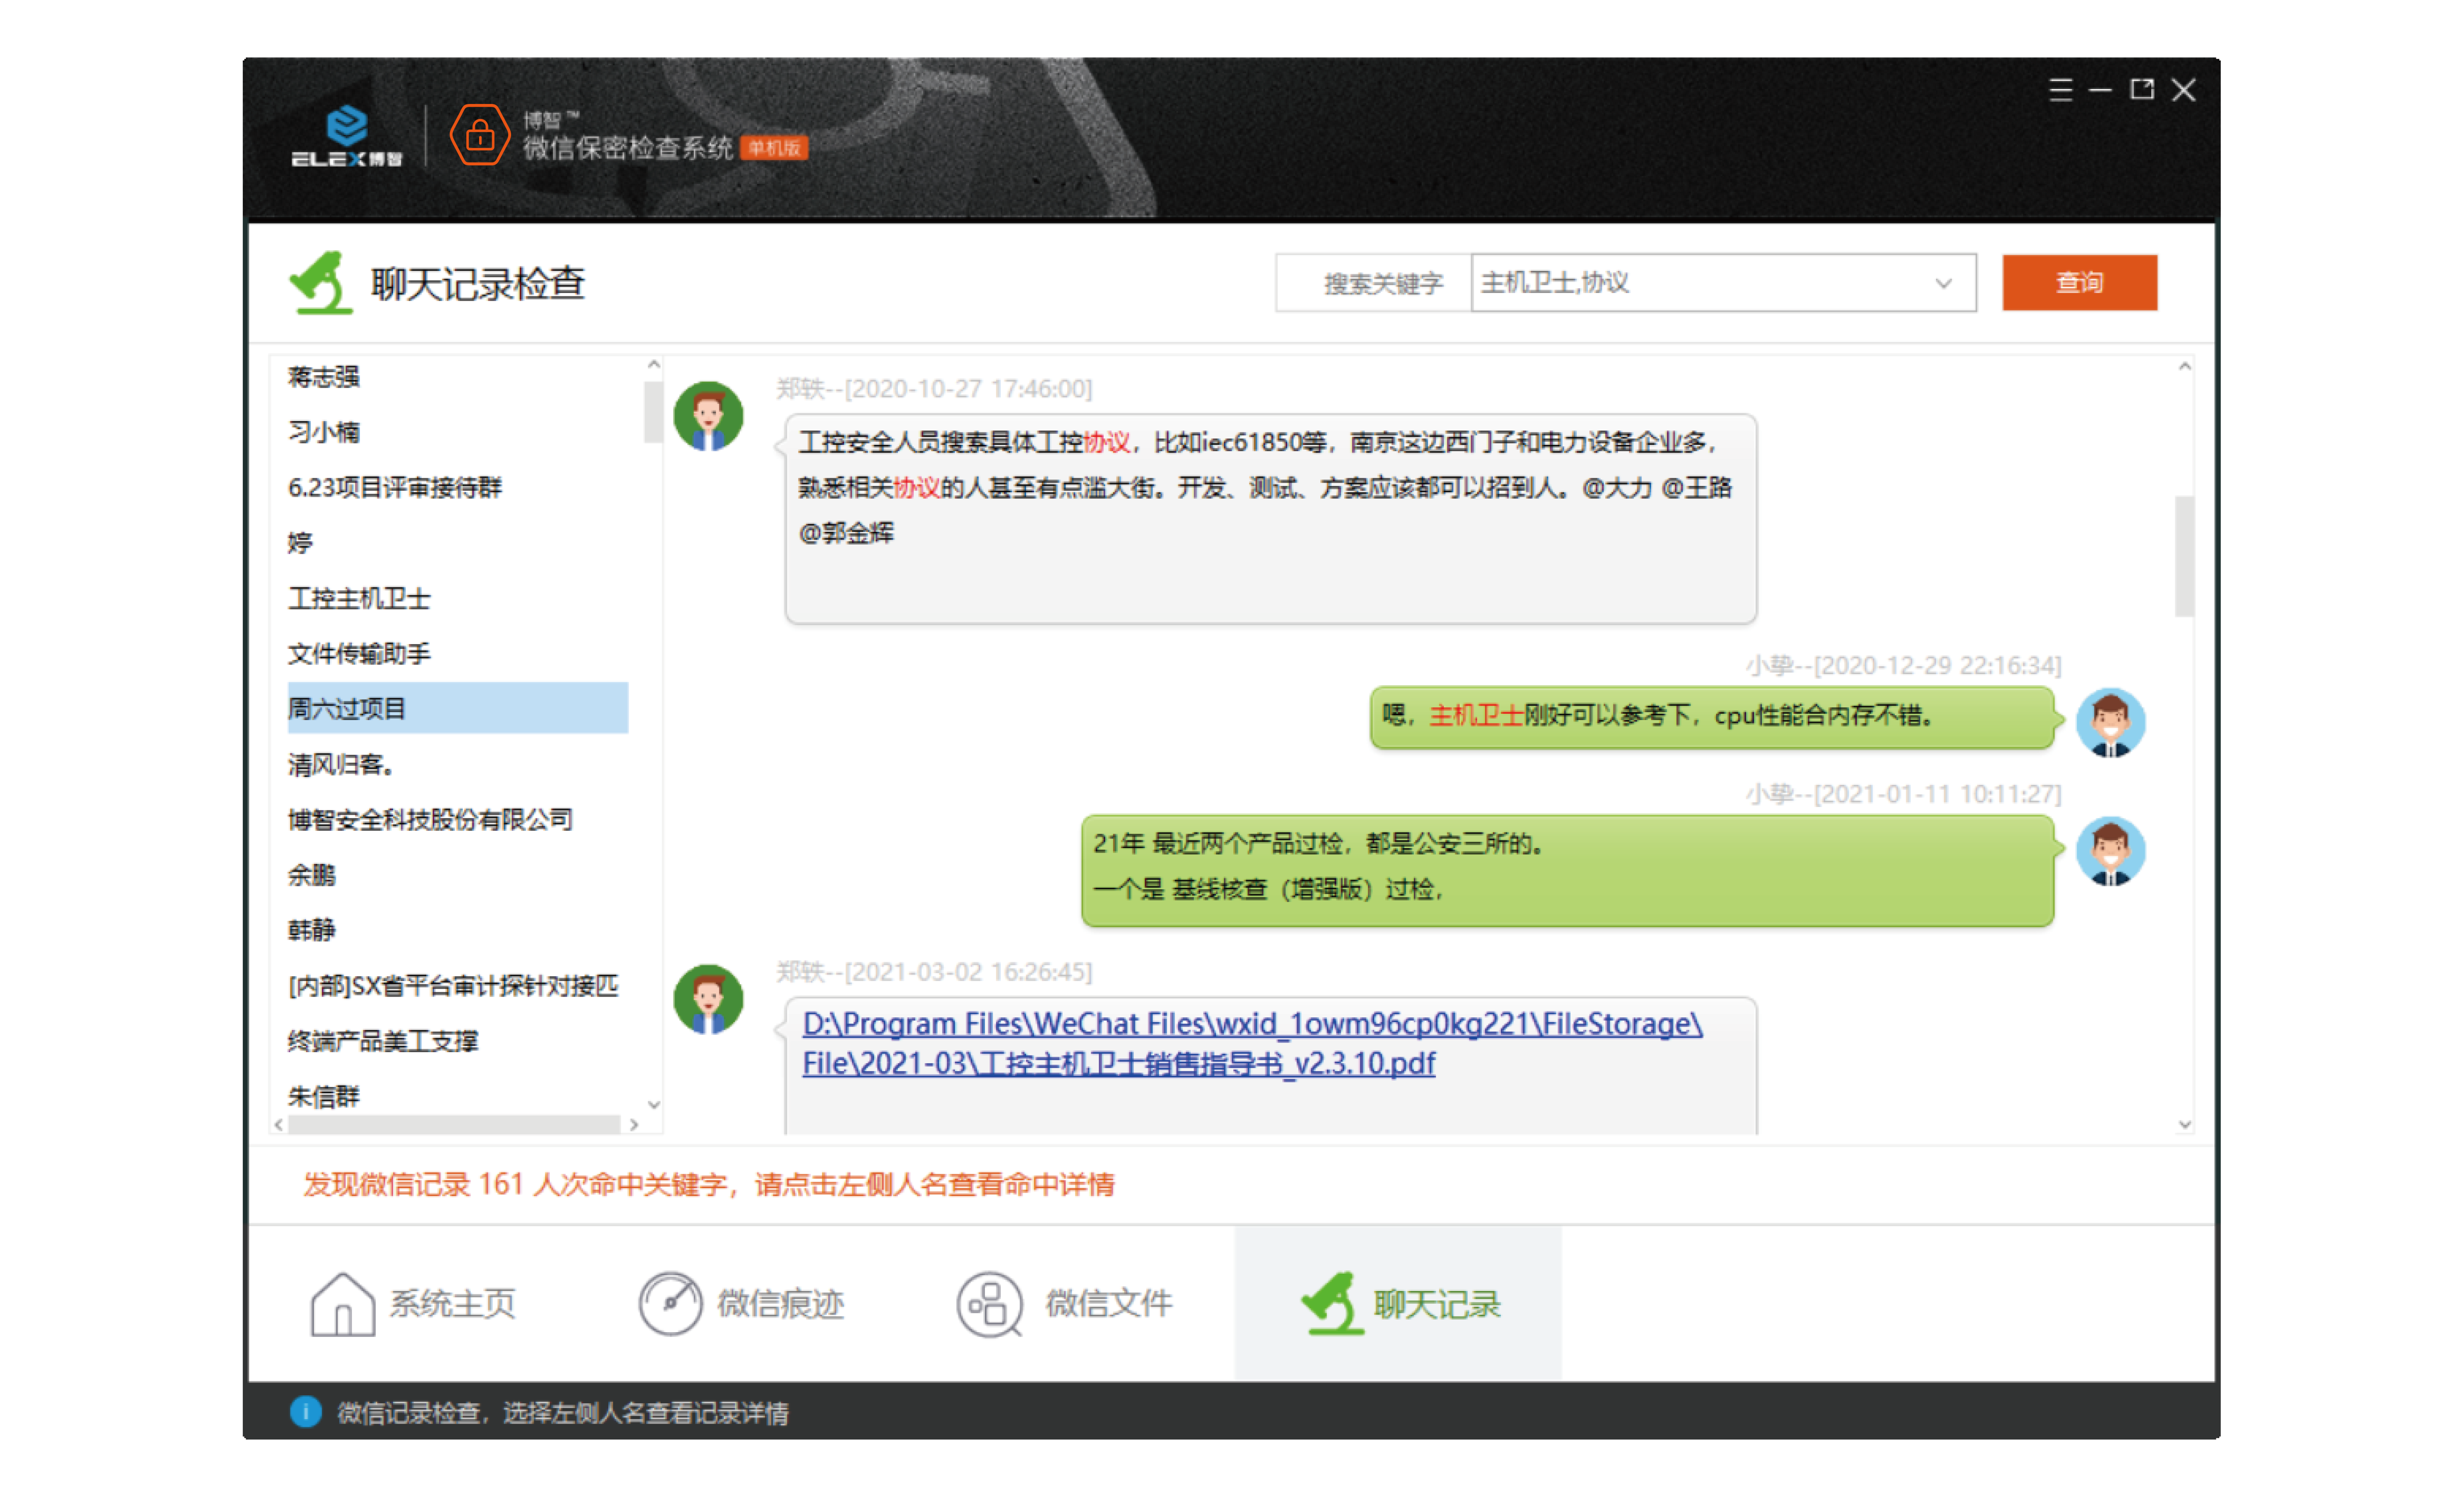The image size is (2464, 1497).
Task: Click 小挚's avatar next to the 主机卫士 message
Action: pos(2110,722)
